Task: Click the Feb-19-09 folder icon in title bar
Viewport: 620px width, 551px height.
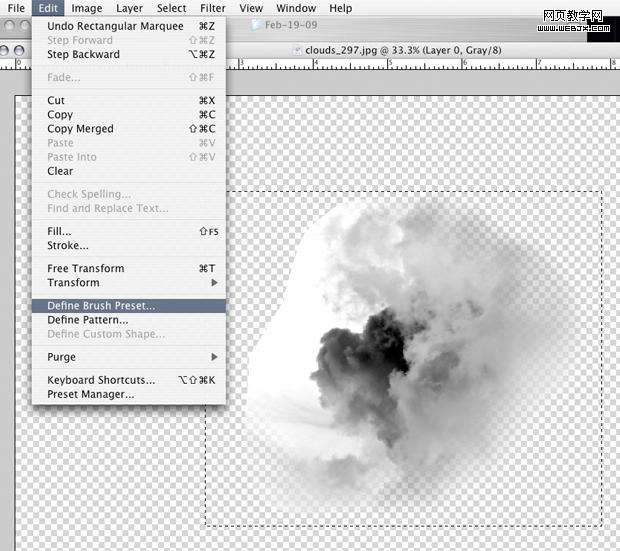Action: tap(257, 25)
